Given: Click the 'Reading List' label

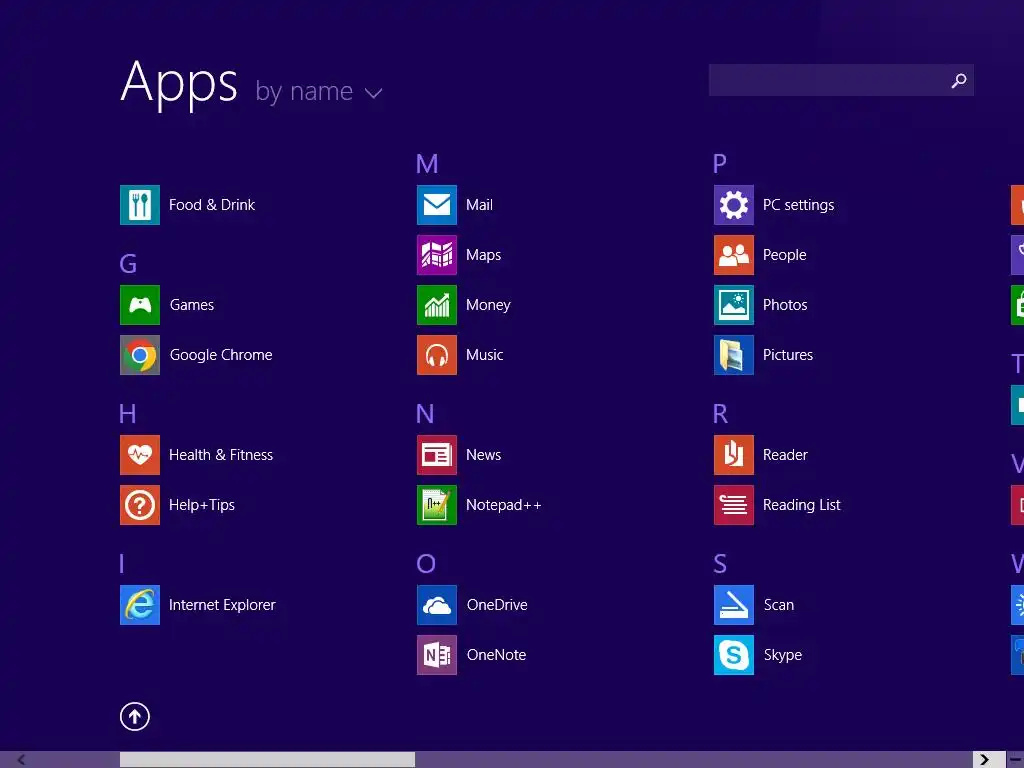Looking at the screenshot, I should coord(801,505).
